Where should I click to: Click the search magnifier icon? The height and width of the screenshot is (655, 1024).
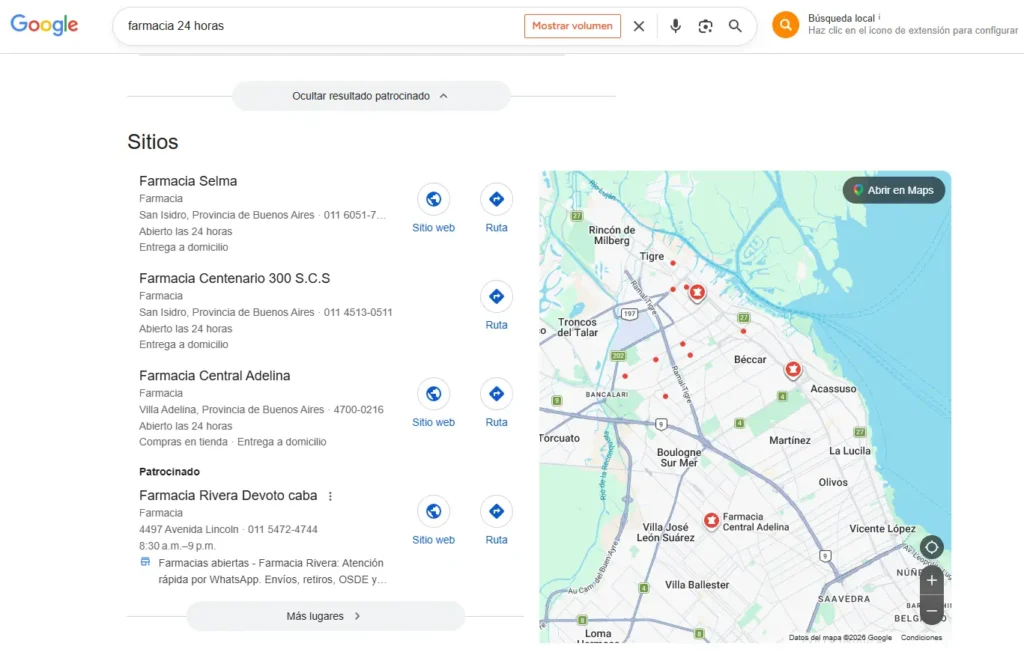735,25
